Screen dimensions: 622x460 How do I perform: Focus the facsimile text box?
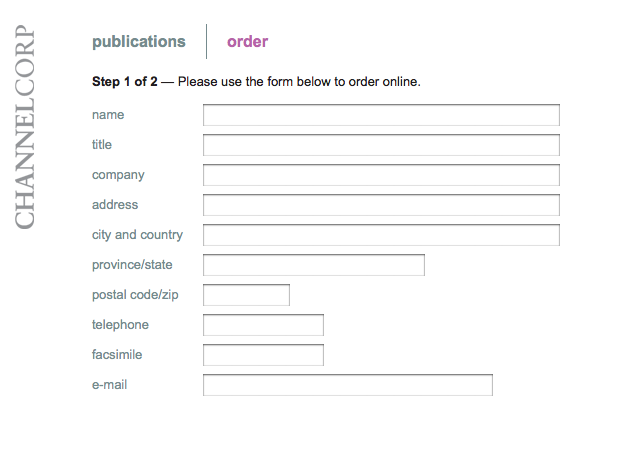(x=263, y=355)
